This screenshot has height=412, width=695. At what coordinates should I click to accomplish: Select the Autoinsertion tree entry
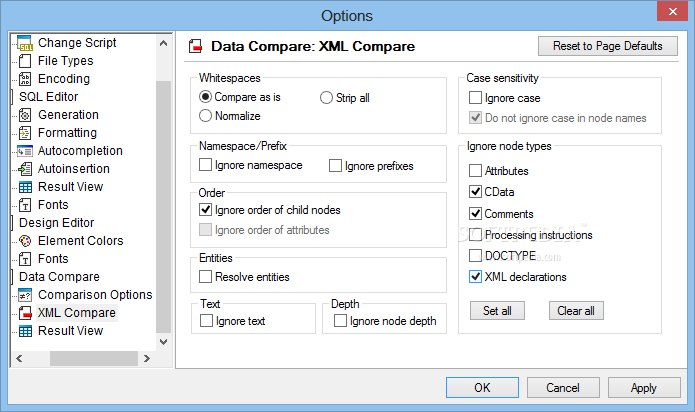coord(74,169)
